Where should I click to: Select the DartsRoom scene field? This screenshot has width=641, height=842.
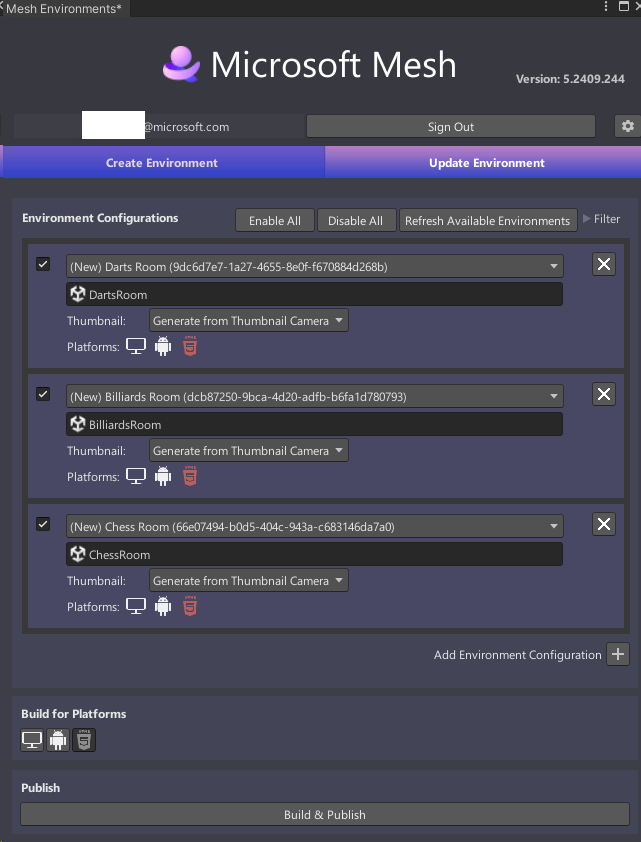[x=315, y=294]
